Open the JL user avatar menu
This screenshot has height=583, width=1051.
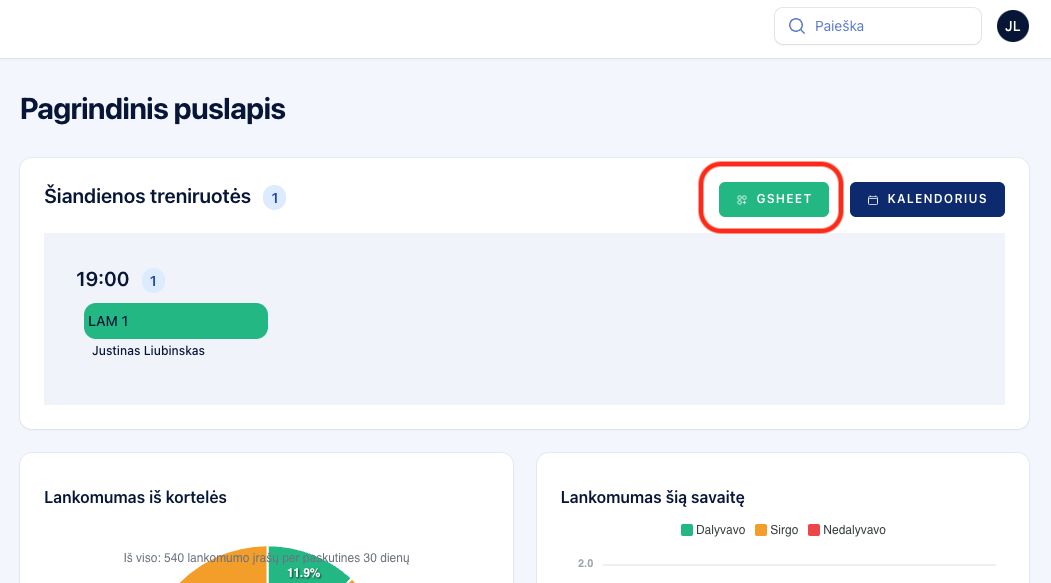tap(1012, 26)
